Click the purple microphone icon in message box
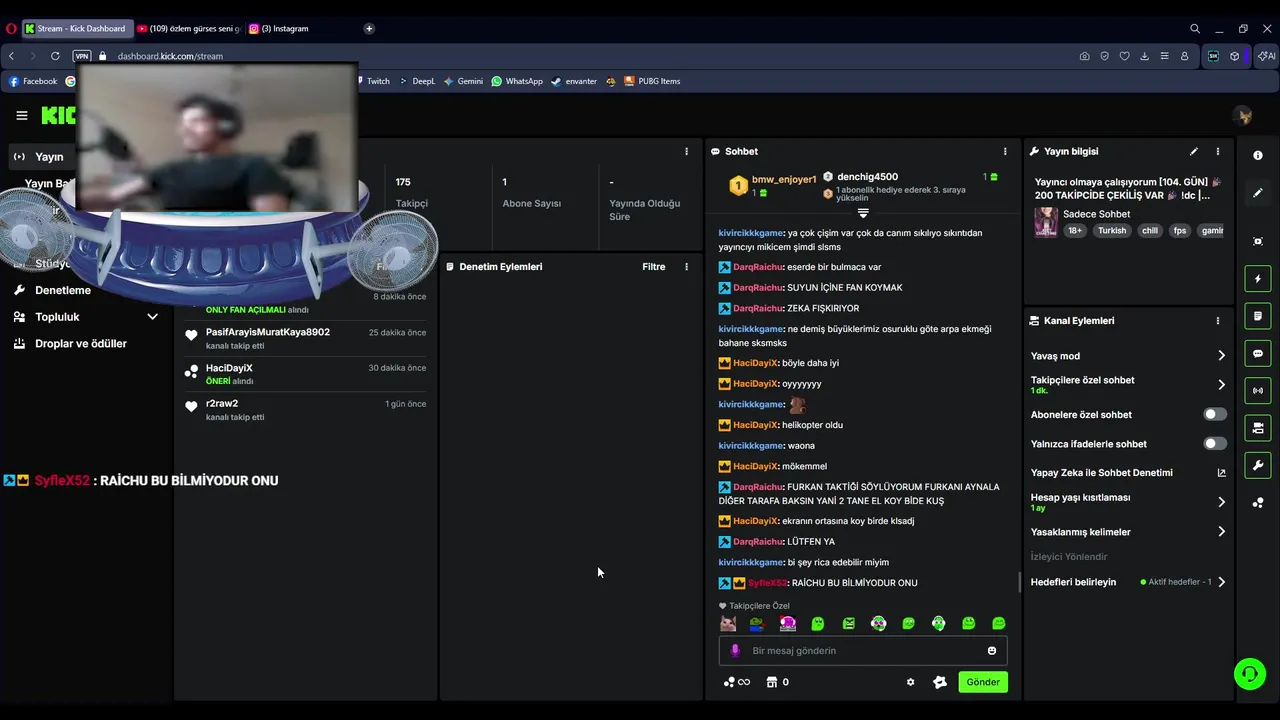The image size is (1280, 720). pyautogui.click(x=735, y=650)
